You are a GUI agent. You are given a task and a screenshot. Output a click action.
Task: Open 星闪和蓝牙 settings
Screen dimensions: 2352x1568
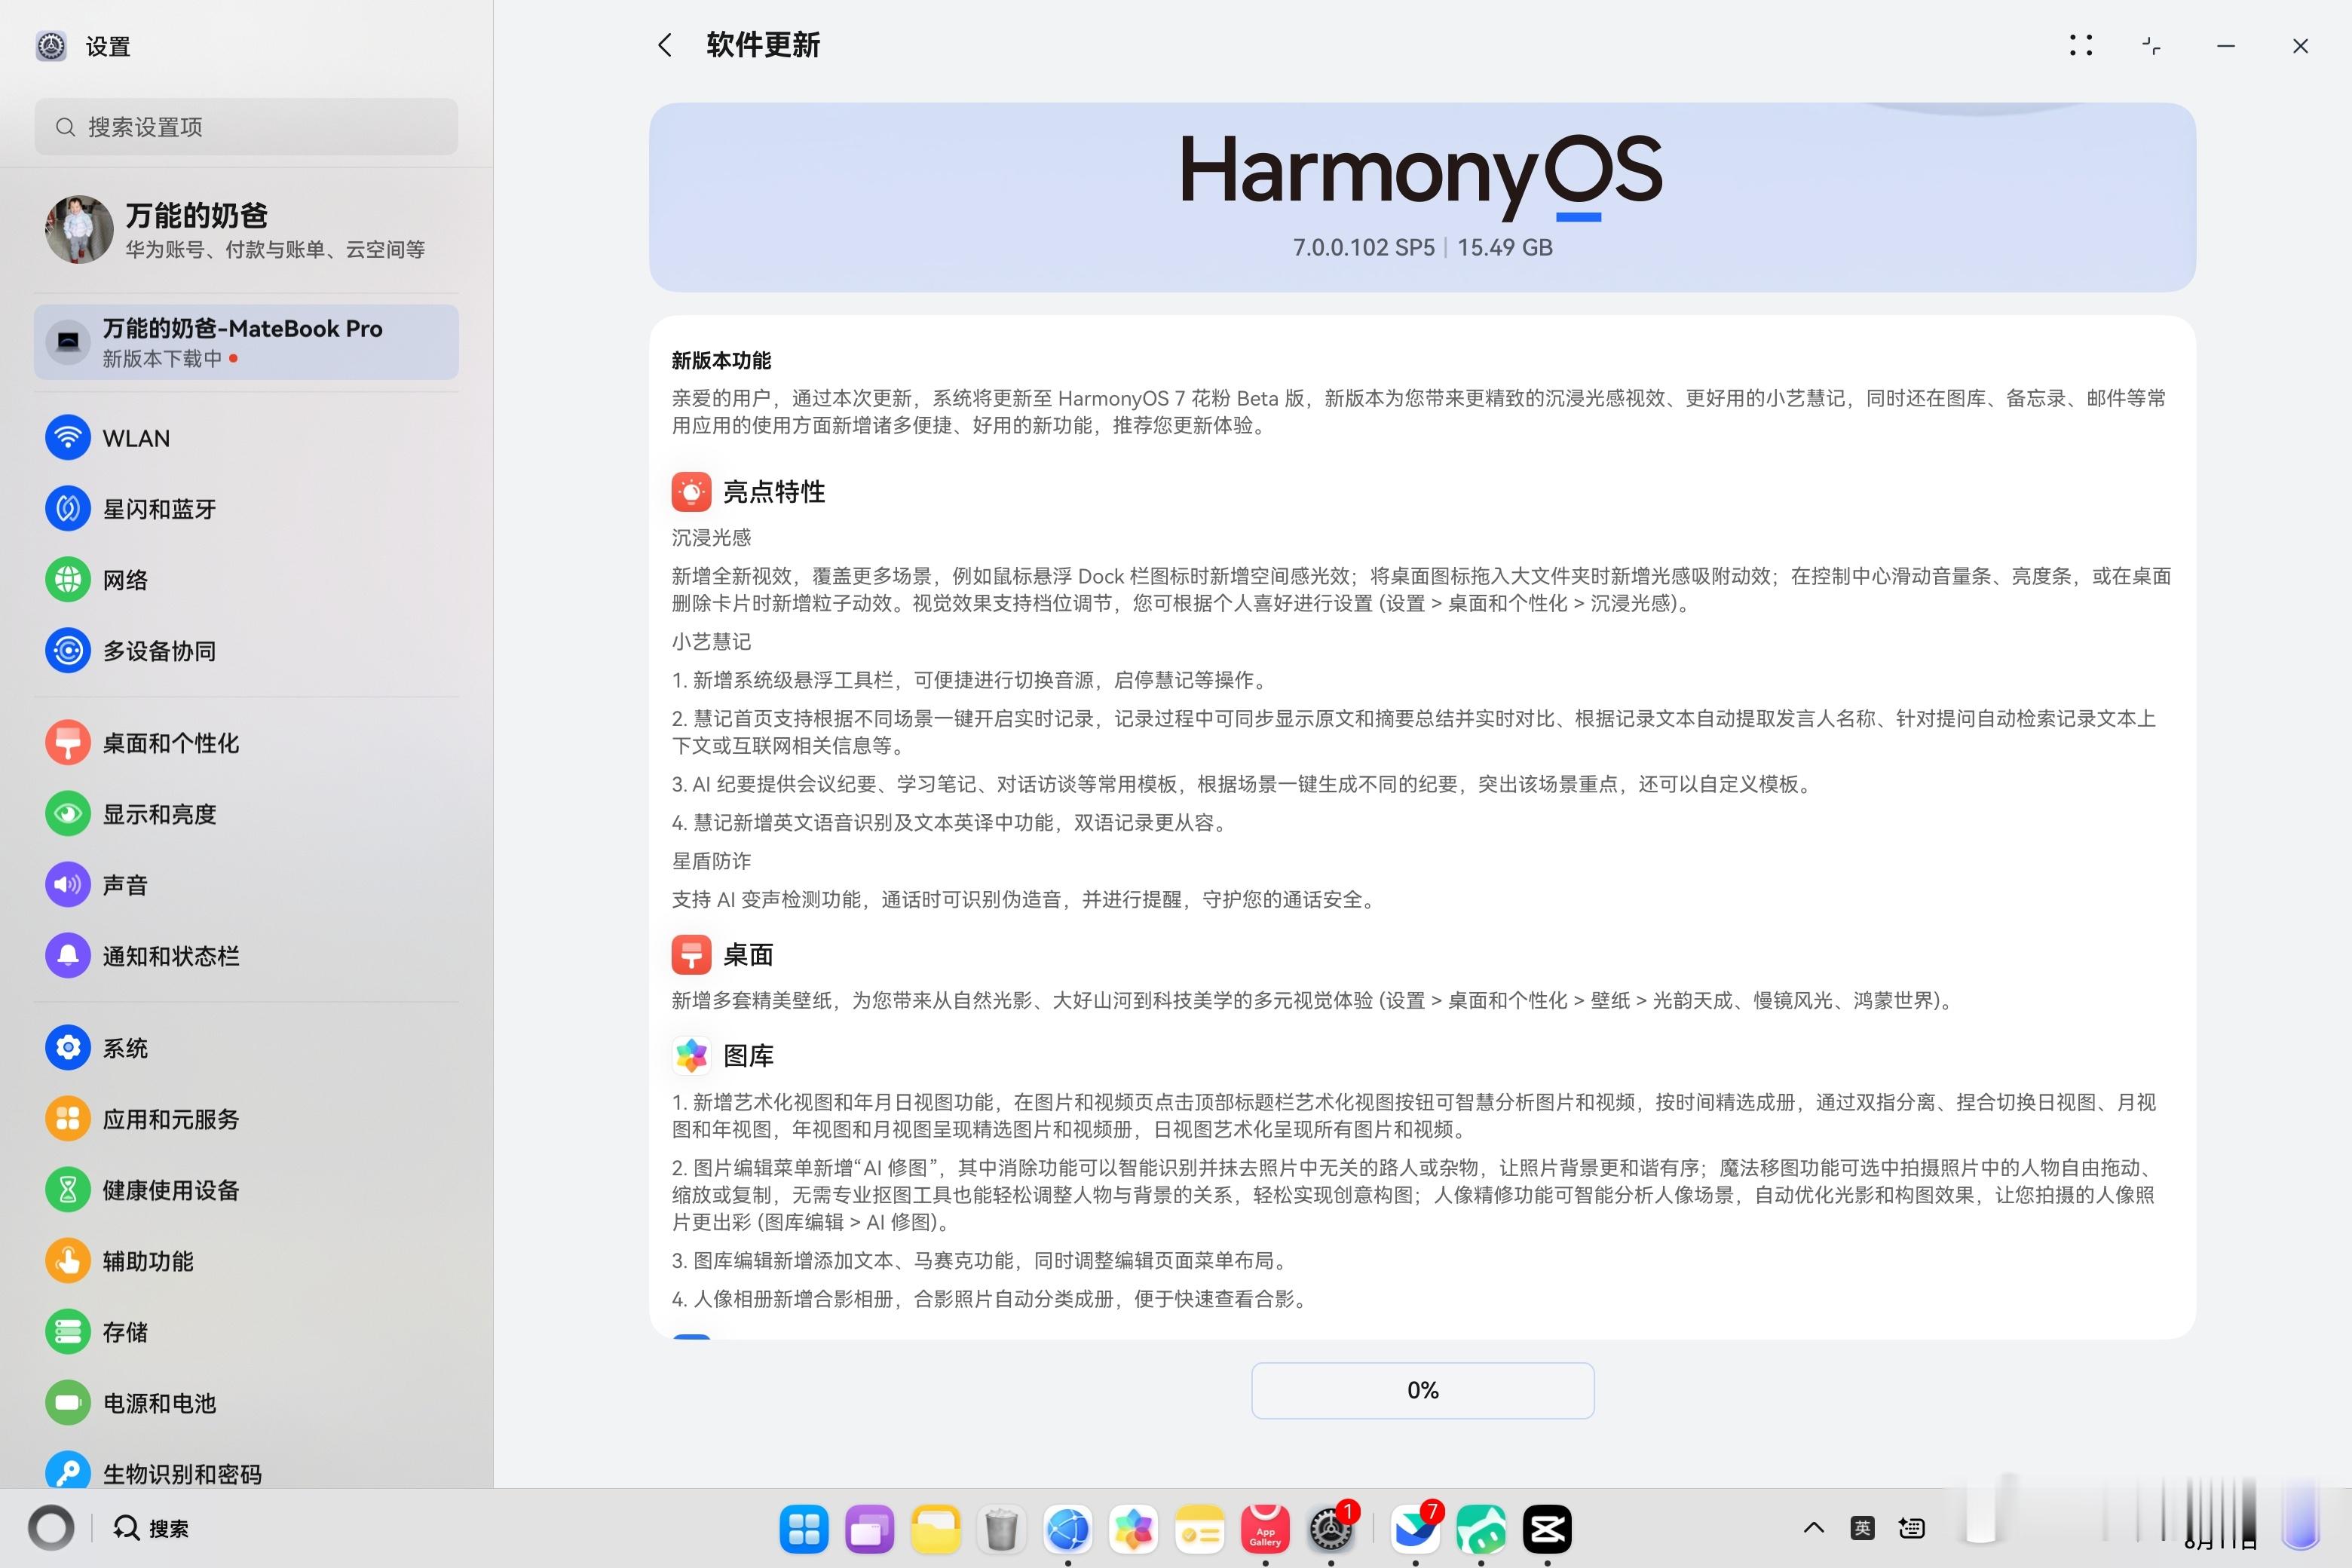[246, 509]
